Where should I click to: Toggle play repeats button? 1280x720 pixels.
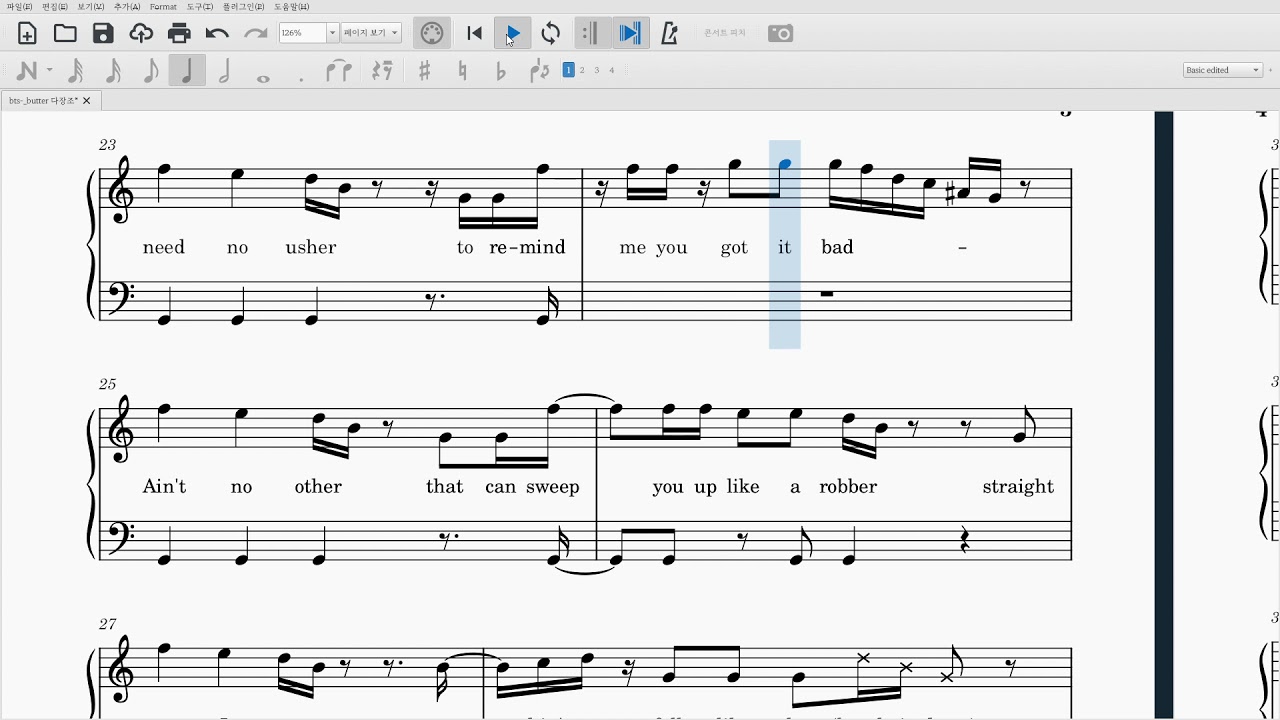coord(591,33)
